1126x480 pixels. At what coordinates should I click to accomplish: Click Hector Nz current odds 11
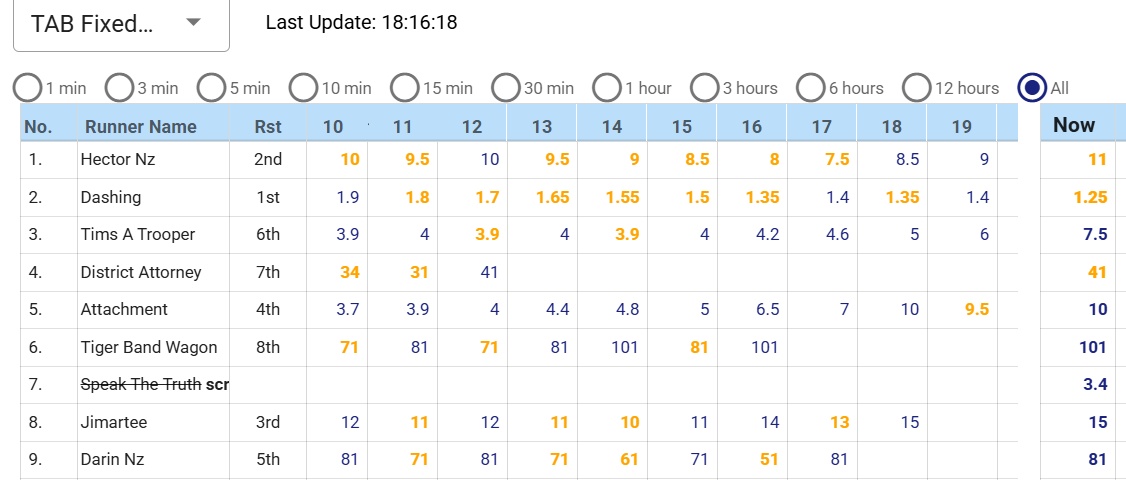click(x=1097, y=159)
